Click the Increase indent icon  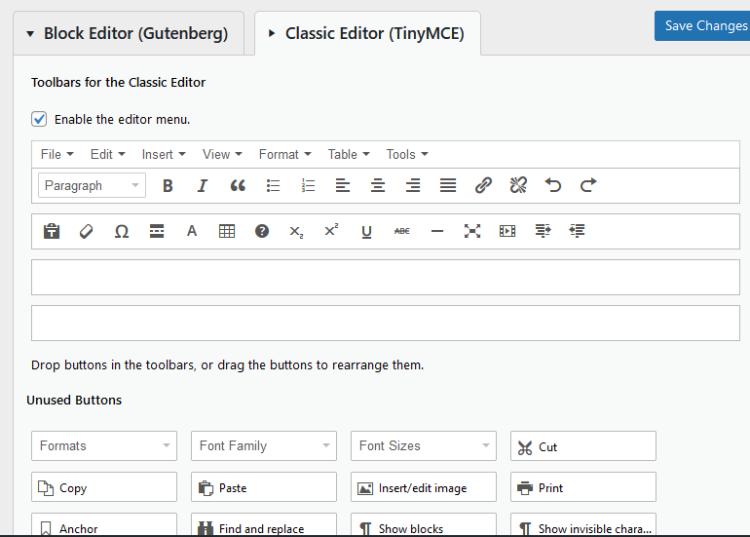point(542,231)
